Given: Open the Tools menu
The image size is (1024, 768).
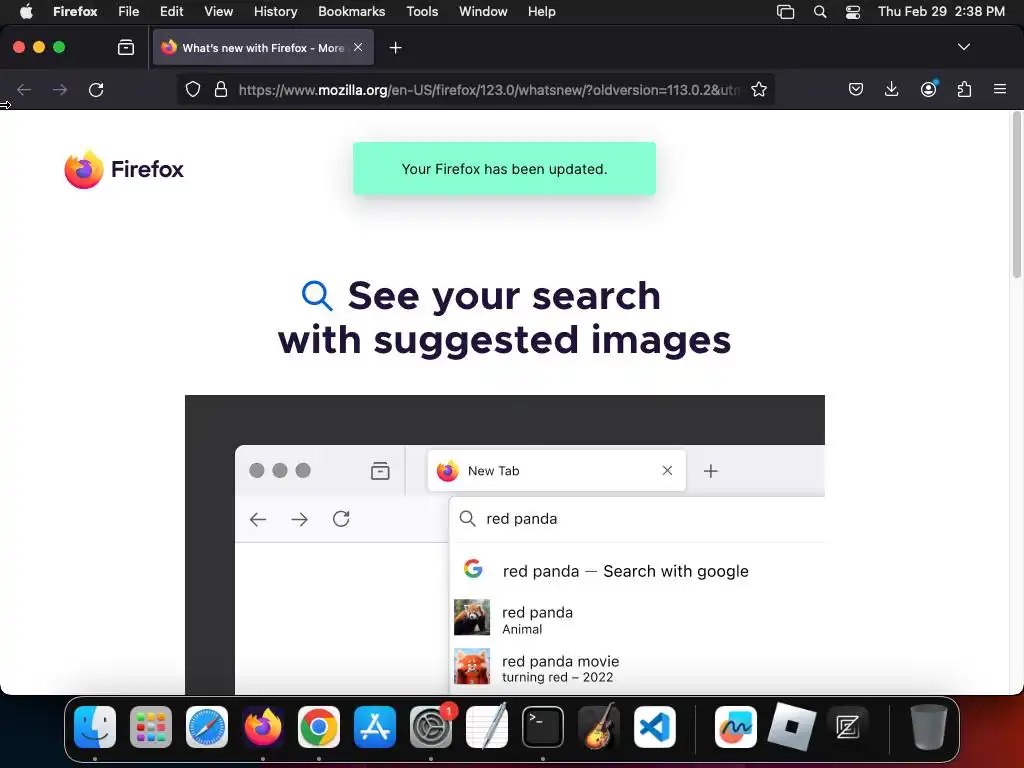Looking at the screenshot, I should tap(422, 11).
